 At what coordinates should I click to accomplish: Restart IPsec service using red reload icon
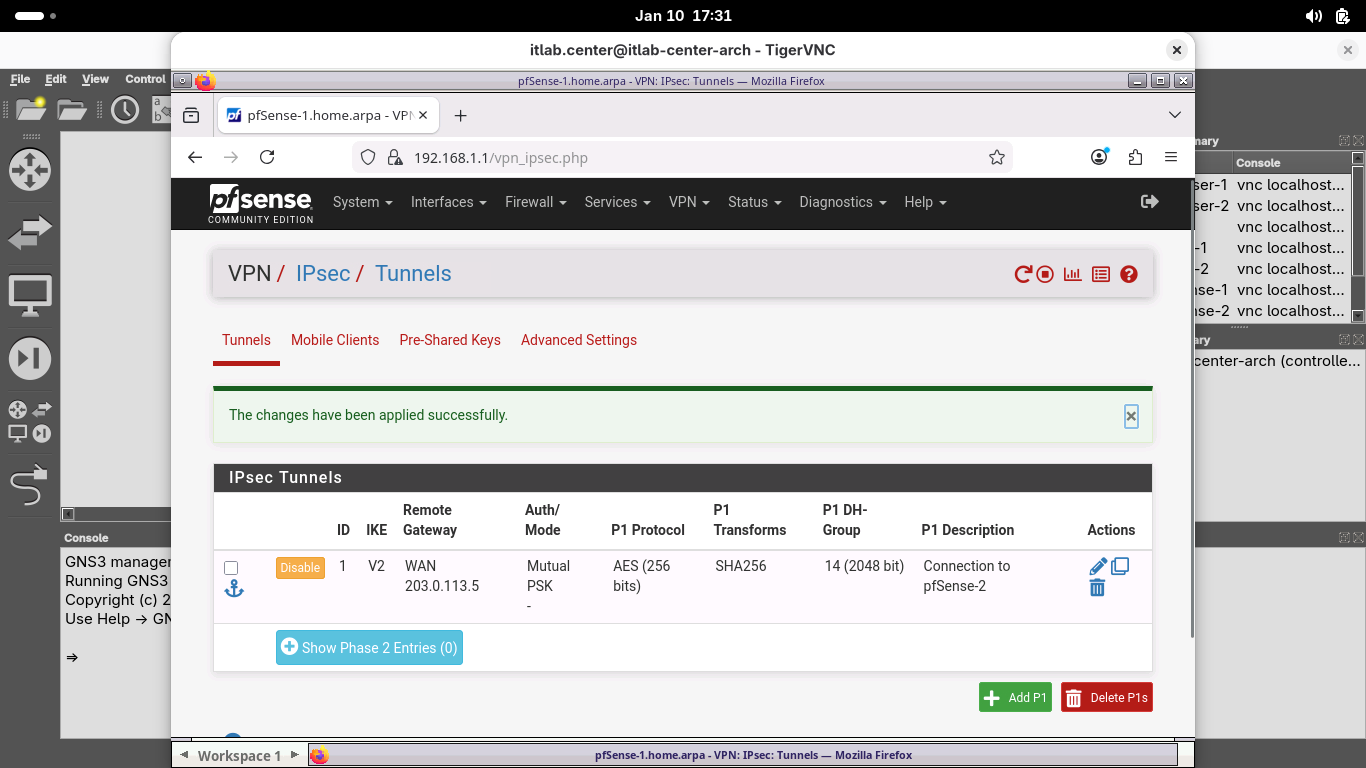1022,274
